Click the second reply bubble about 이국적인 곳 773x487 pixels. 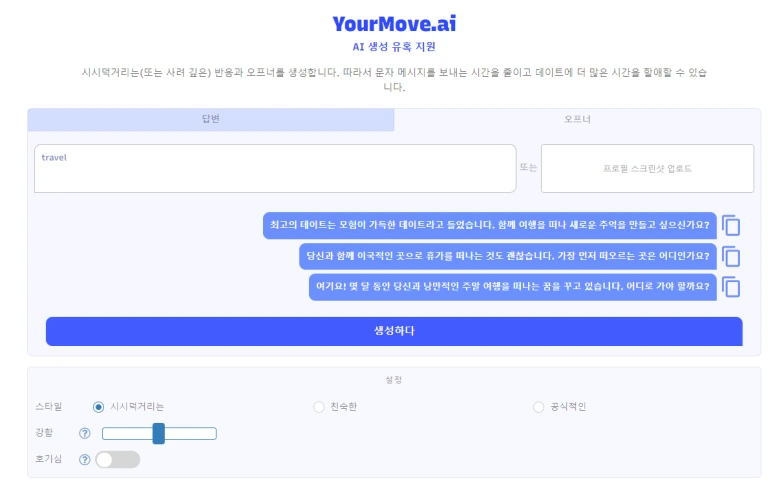508,256
